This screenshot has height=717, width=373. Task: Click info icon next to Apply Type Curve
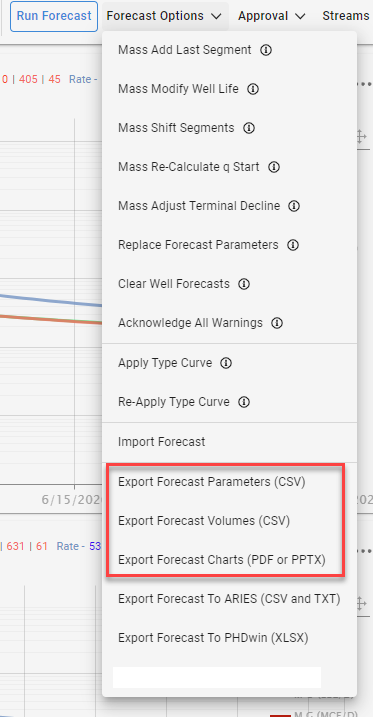tap(226, 363)
